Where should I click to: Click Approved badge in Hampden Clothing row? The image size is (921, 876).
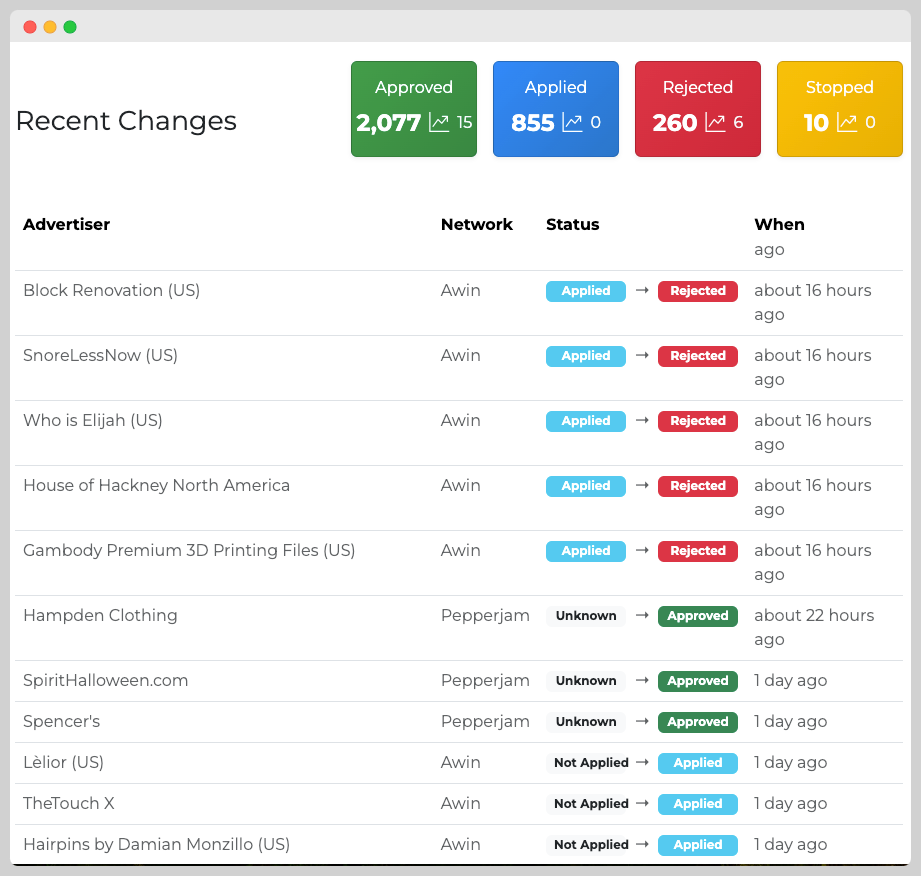click(x=698, y=616)
